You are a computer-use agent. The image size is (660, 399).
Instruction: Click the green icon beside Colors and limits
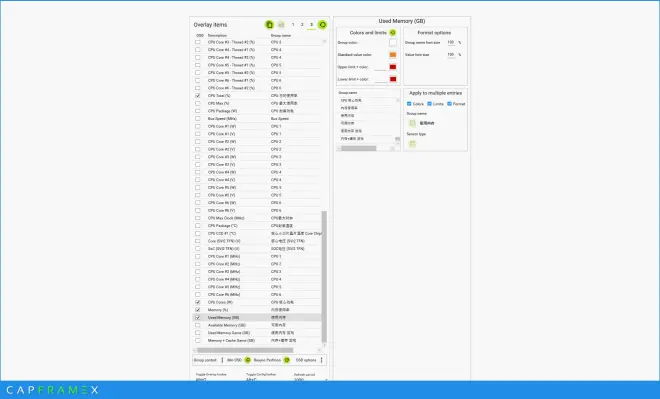392,33
